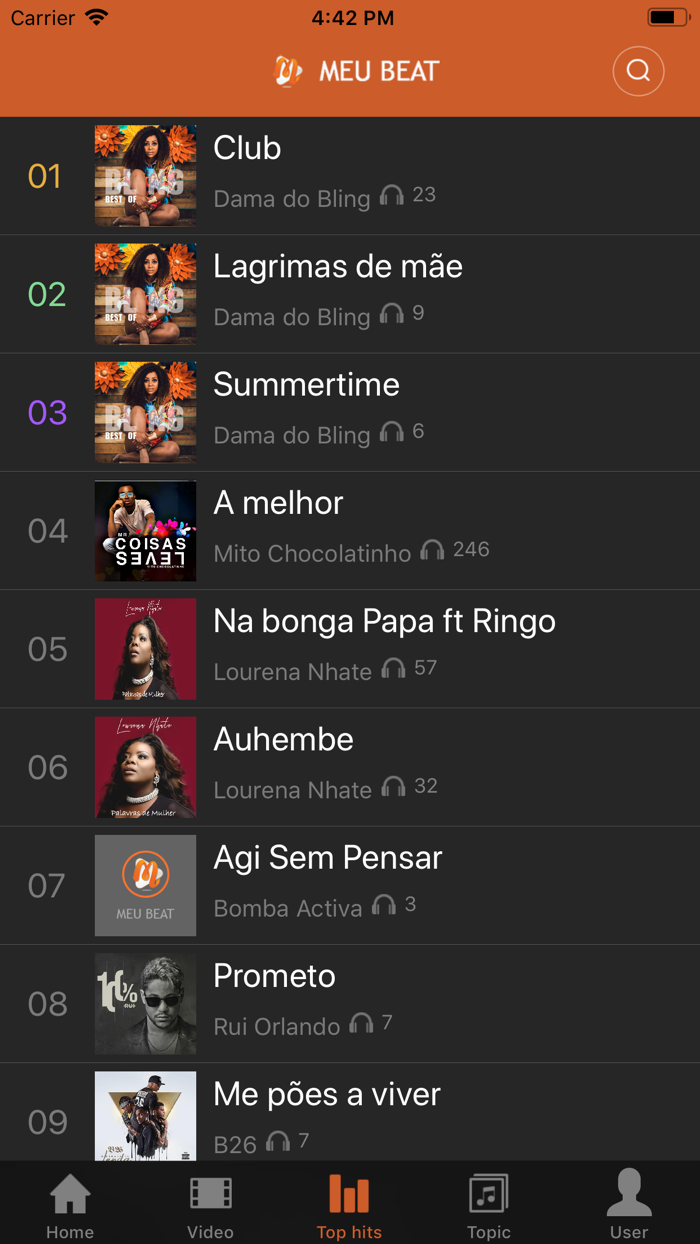Open the search icon in the top bar
The height and width of the screenshot is (1244, 700).
(x=638, y=71)
